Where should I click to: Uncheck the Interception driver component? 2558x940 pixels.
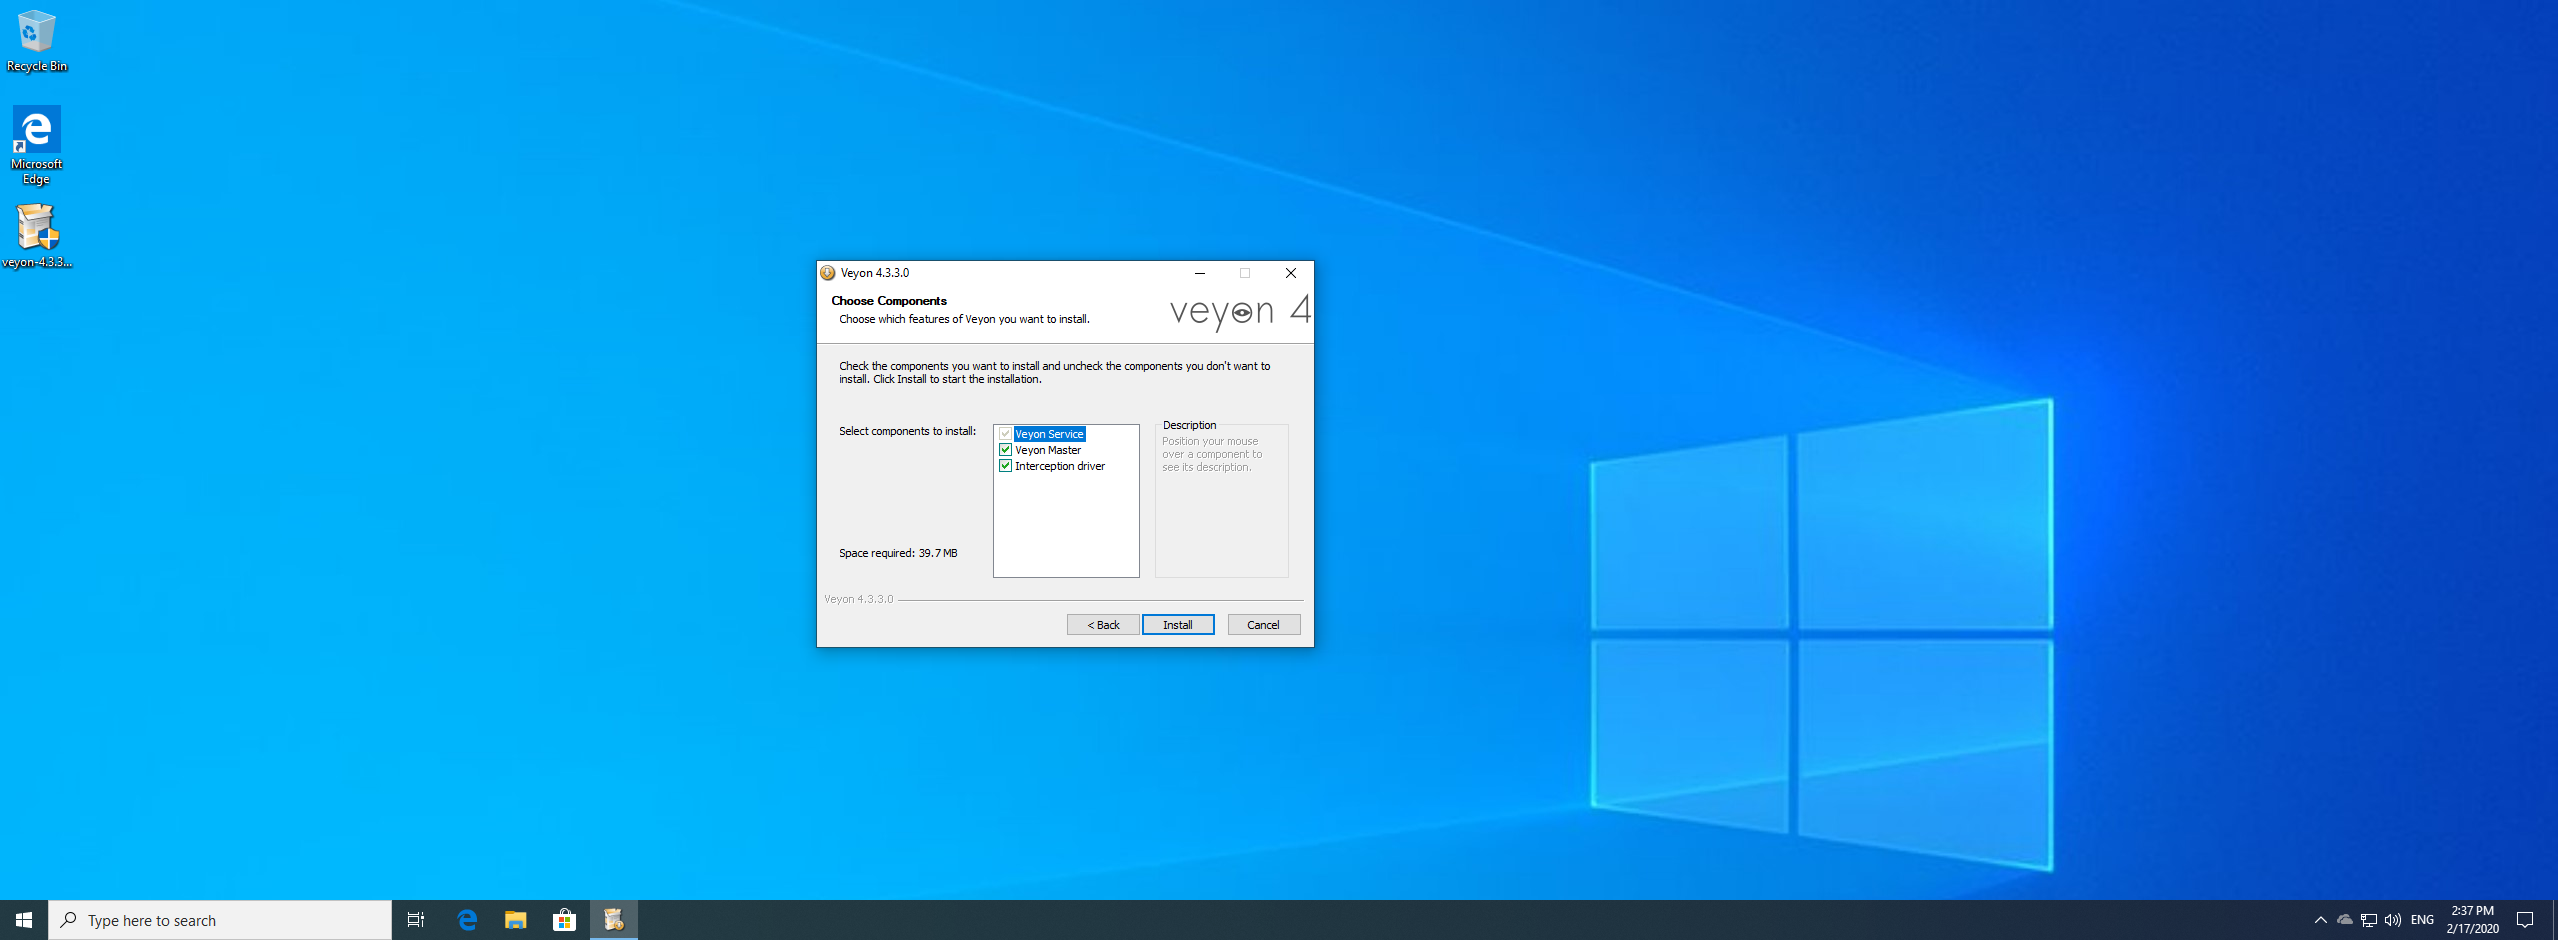tap(1006, 466)
